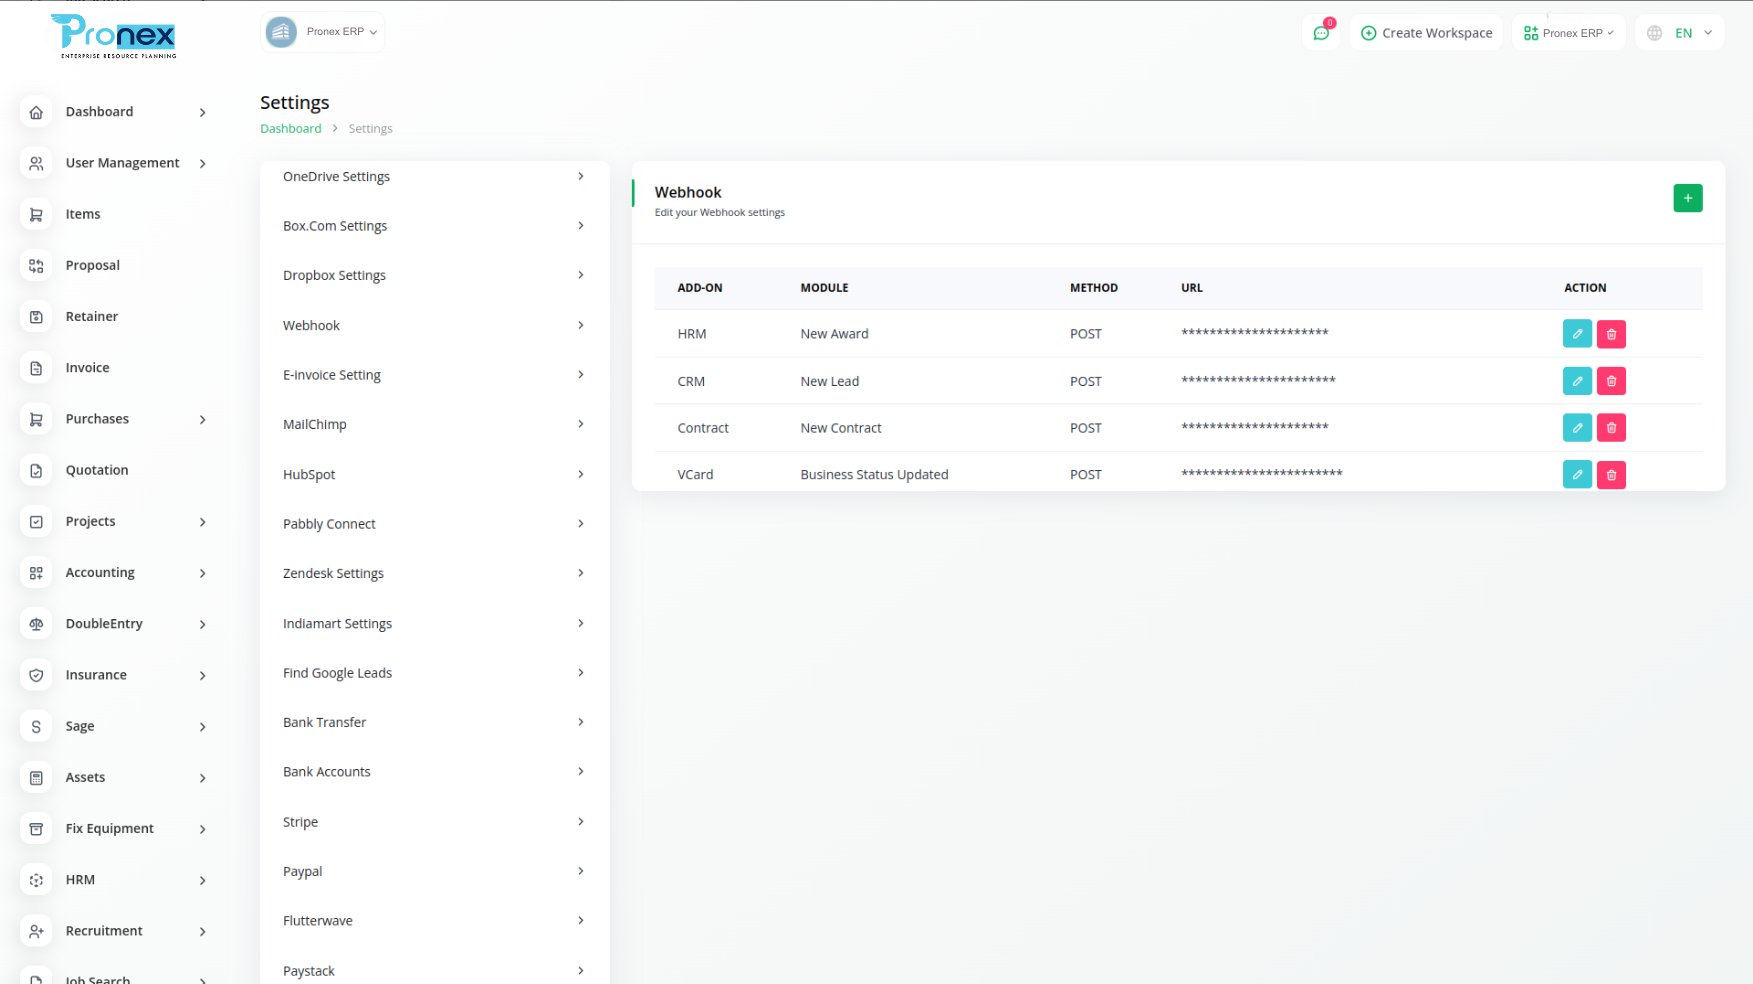
Task: Click the Invoice document icon
Action: point(36,368)
